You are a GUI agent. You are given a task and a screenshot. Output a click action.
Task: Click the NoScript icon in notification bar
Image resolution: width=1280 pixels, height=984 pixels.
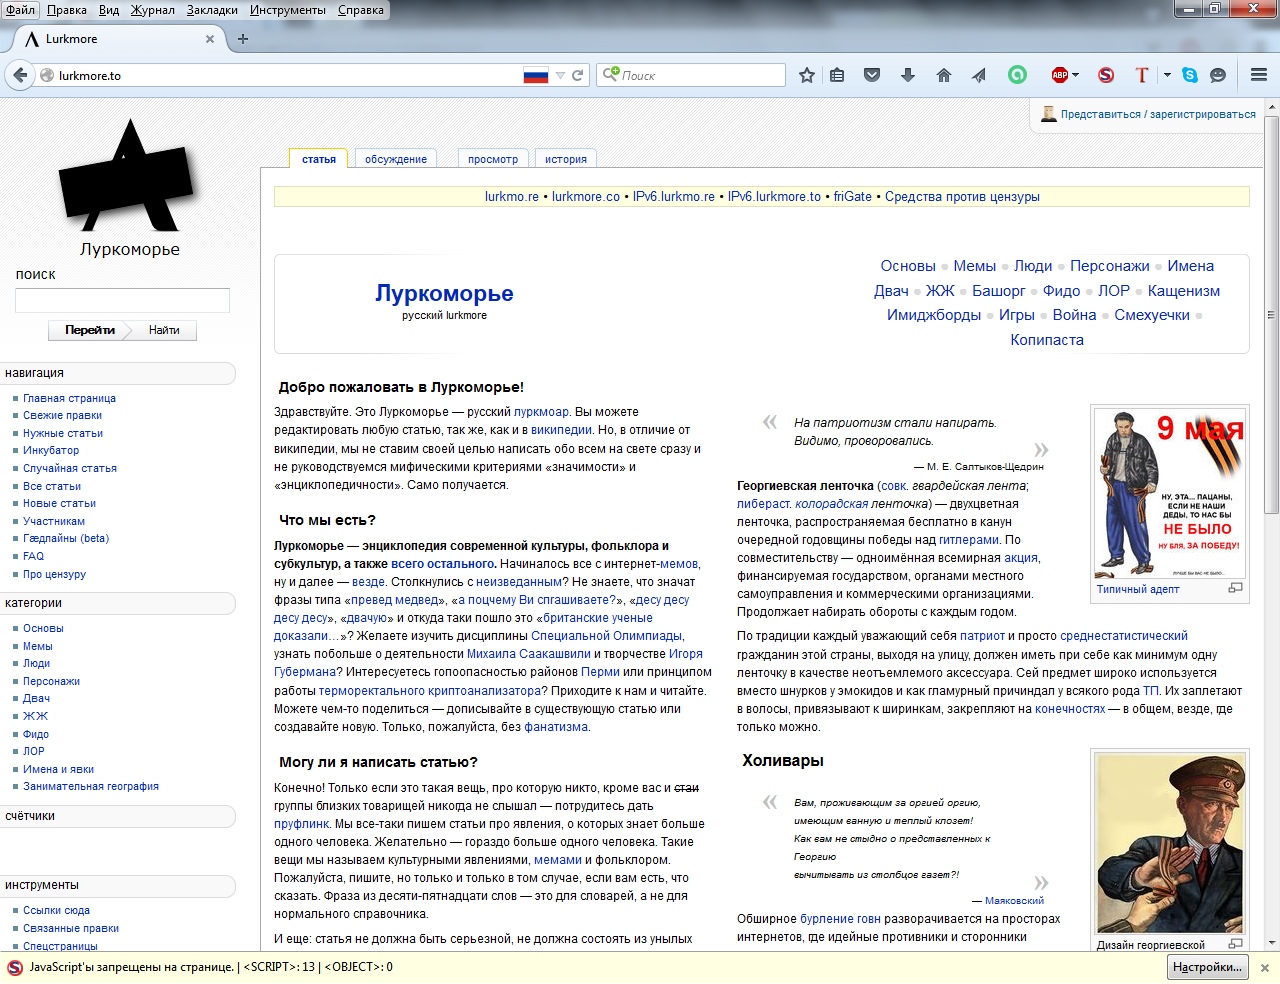pos(15,968)
